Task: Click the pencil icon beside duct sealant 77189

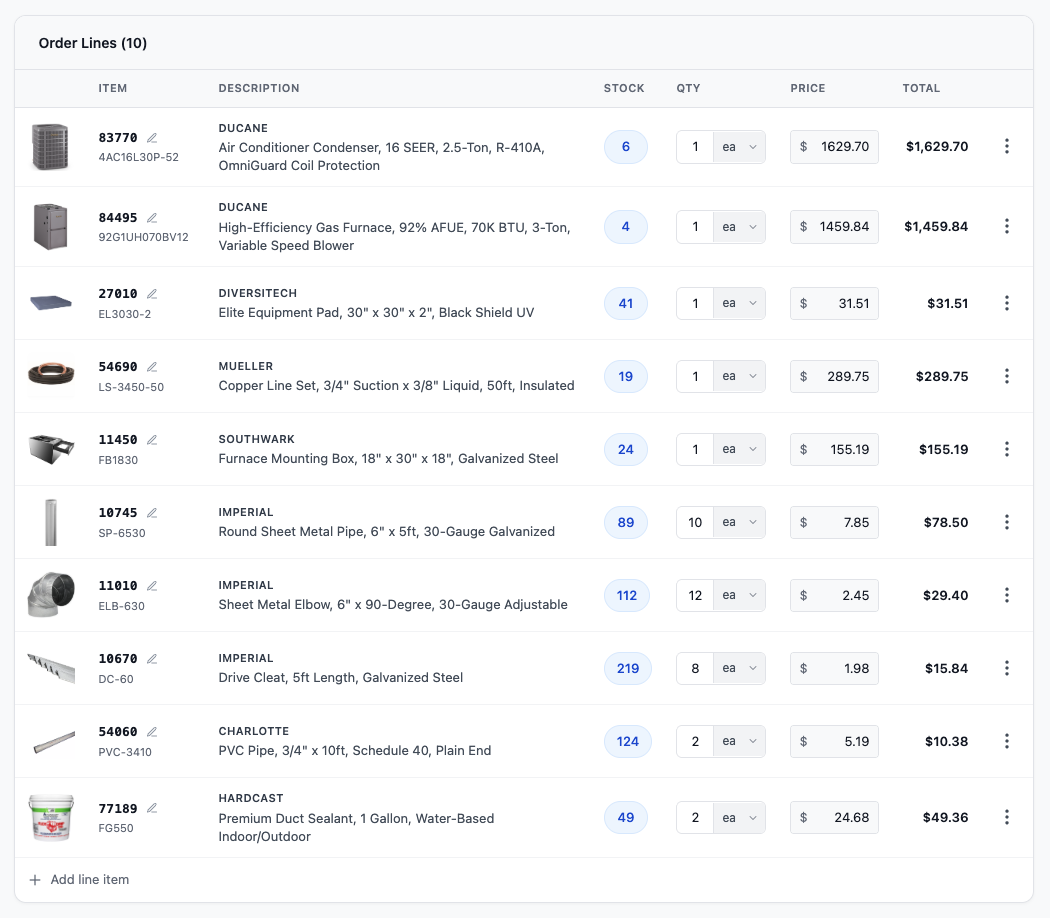Action: [x=151, y=808]
